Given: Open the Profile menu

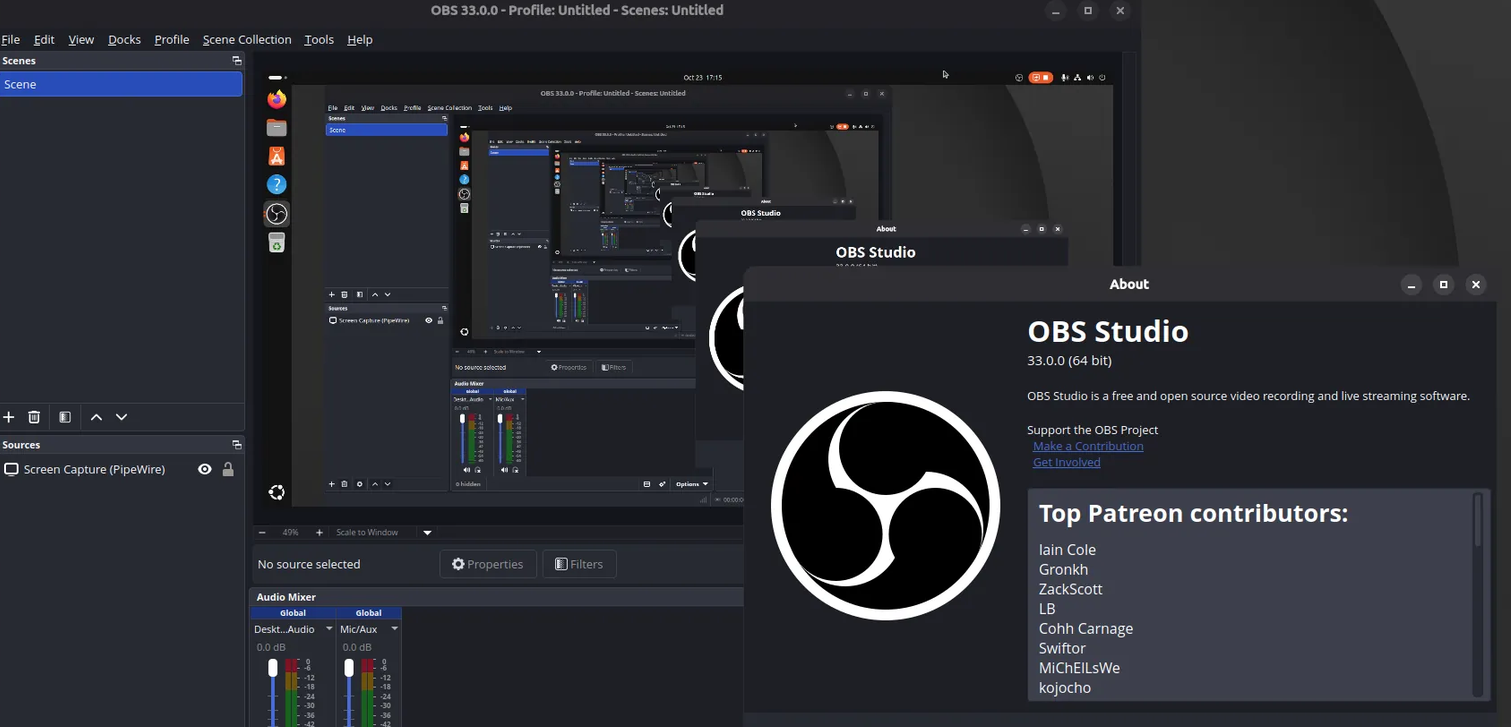Looking at the screenshot, I should pos(172,39).
